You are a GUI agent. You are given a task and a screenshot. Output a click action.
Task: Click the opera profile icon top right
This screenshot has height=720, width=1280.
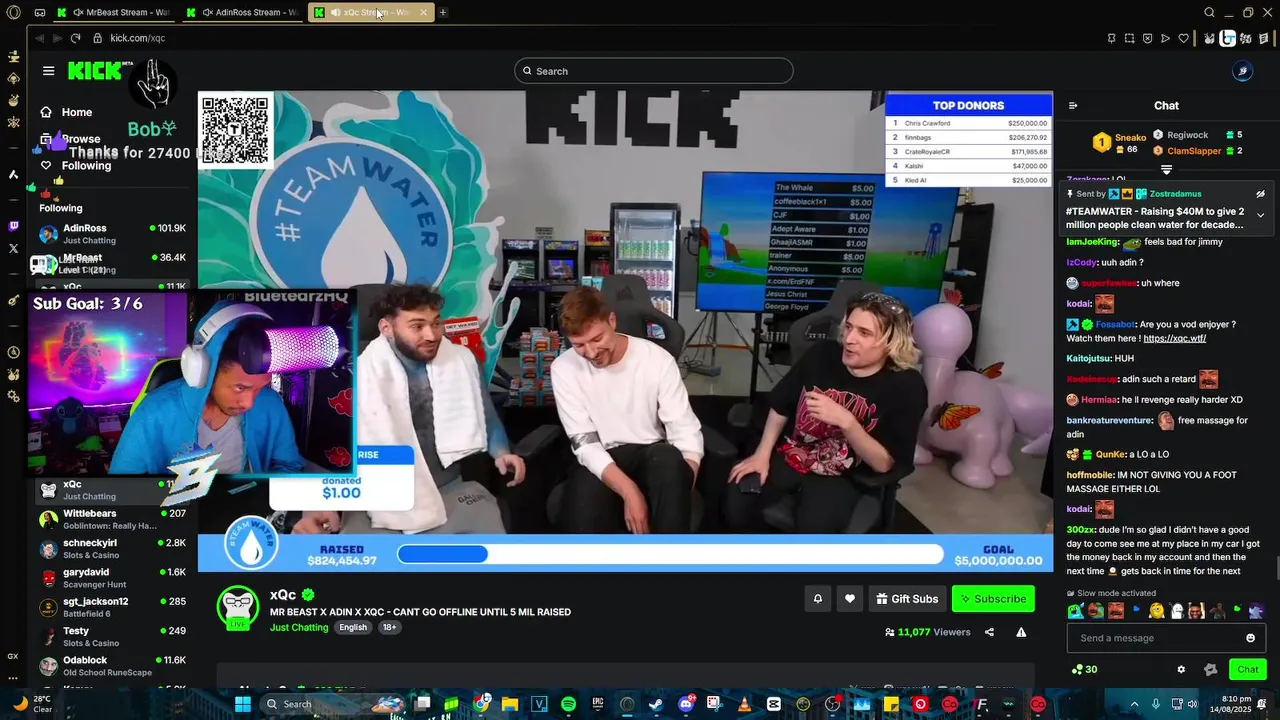(1242, 71)
